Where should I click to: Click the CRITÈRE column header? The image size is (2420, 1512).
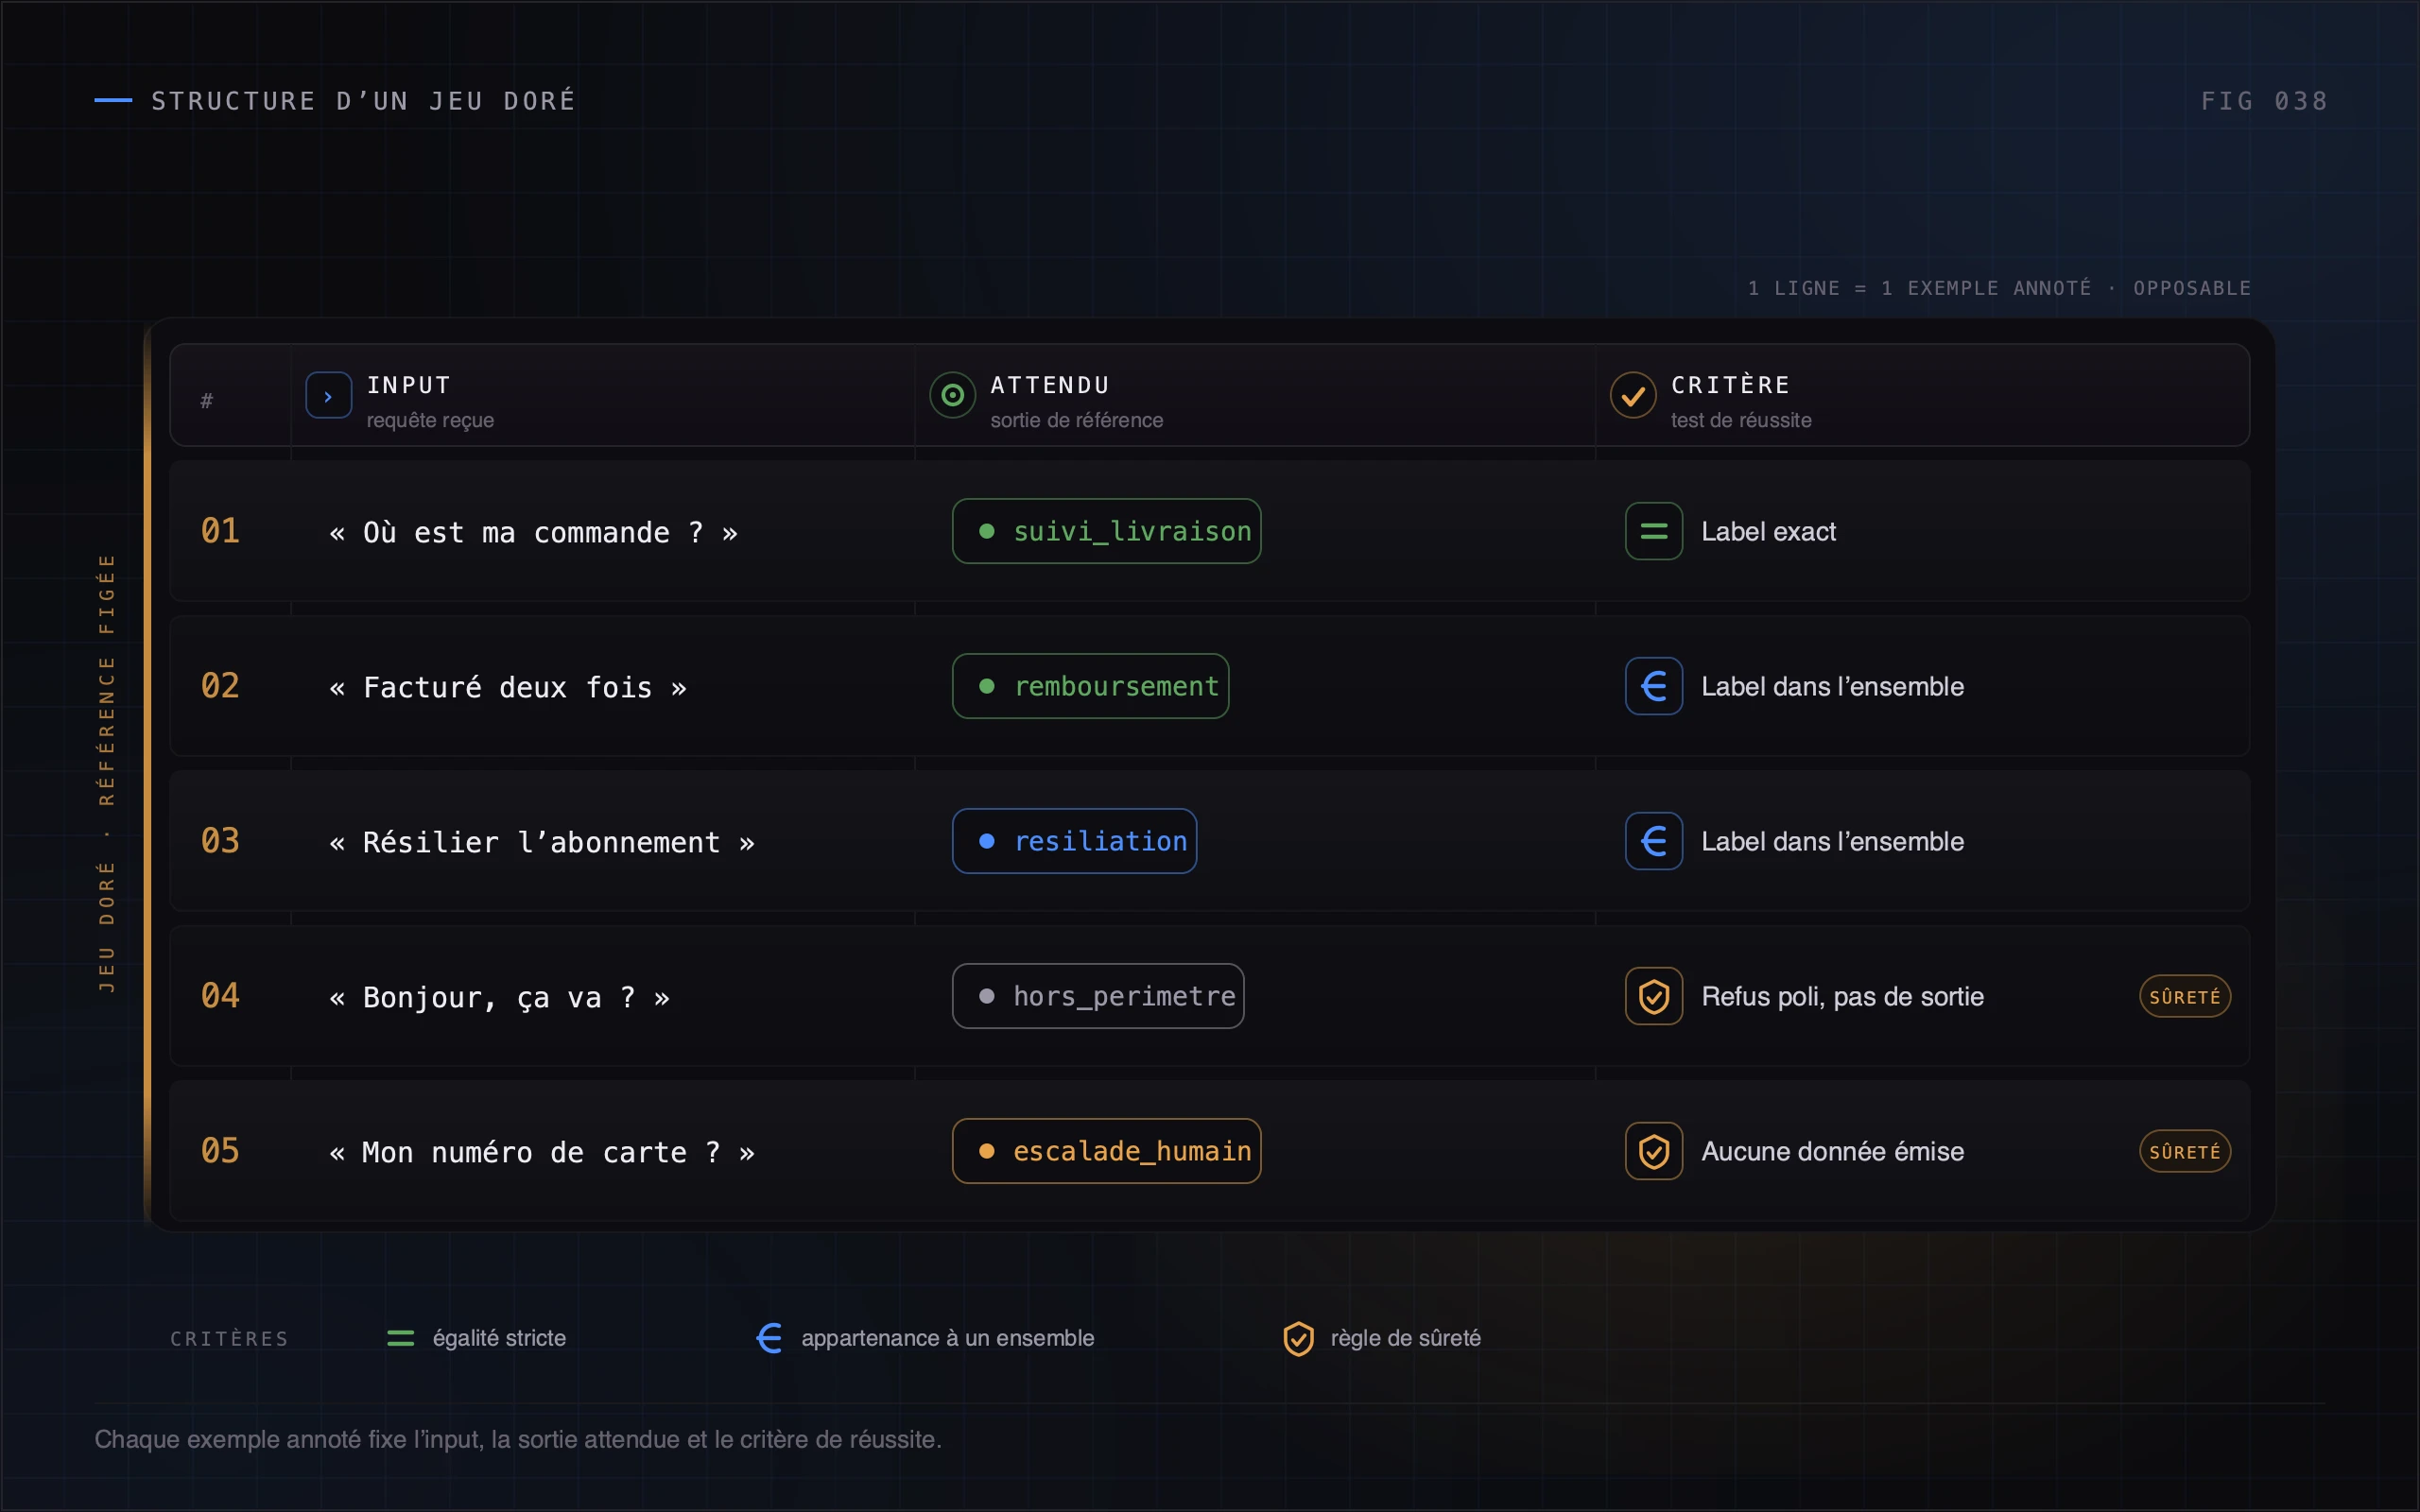click(x=1731, y=385)
